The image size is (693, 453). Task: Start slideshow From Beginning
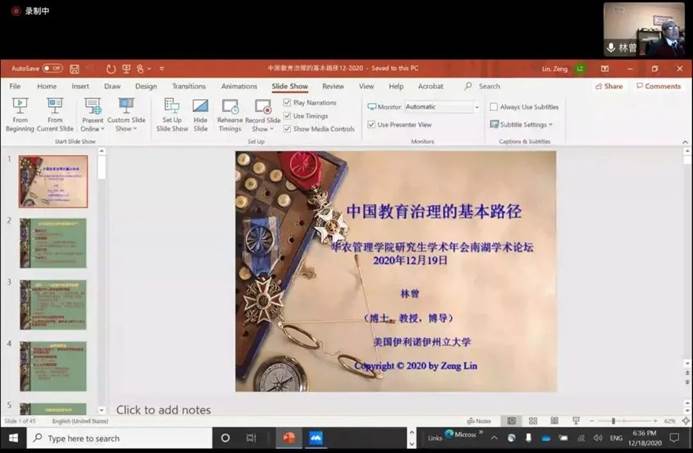tap(19, 106)
